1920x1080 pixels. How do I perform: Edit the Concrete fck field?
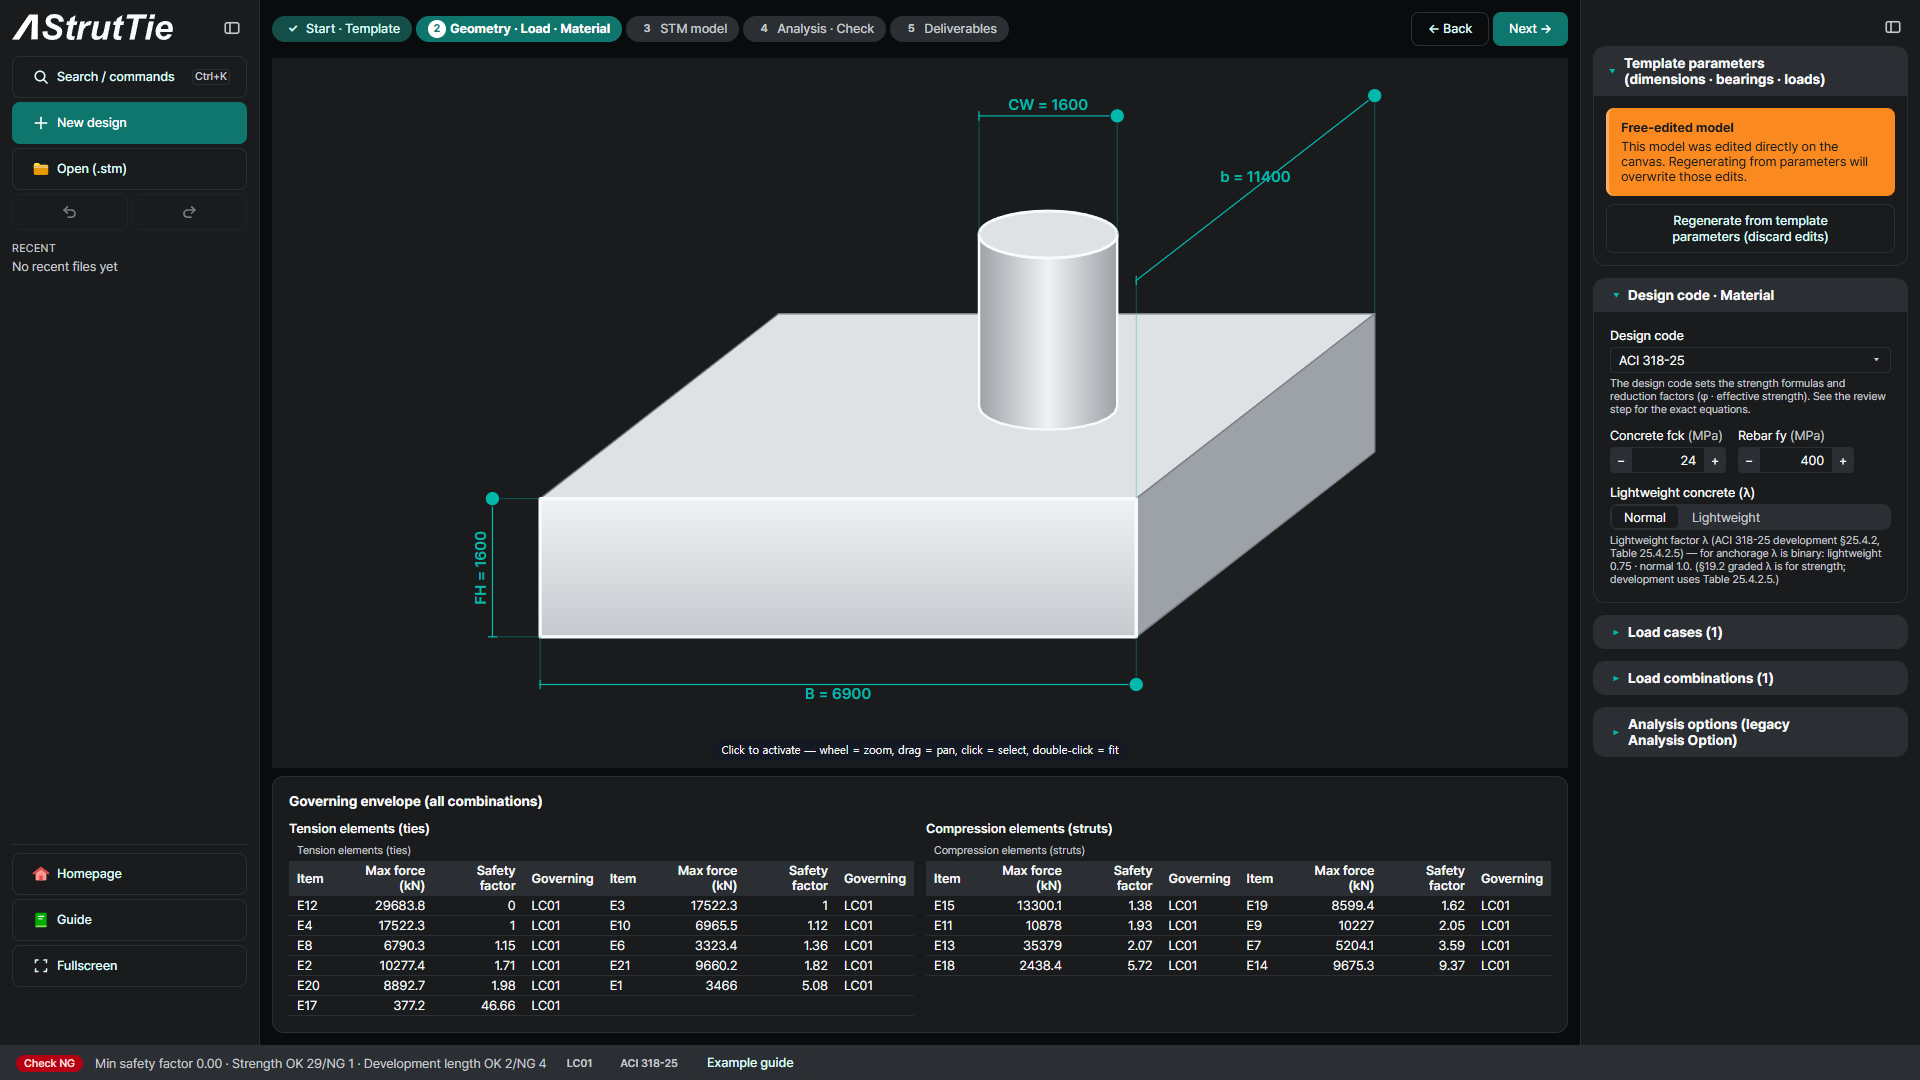point(1668,461)
